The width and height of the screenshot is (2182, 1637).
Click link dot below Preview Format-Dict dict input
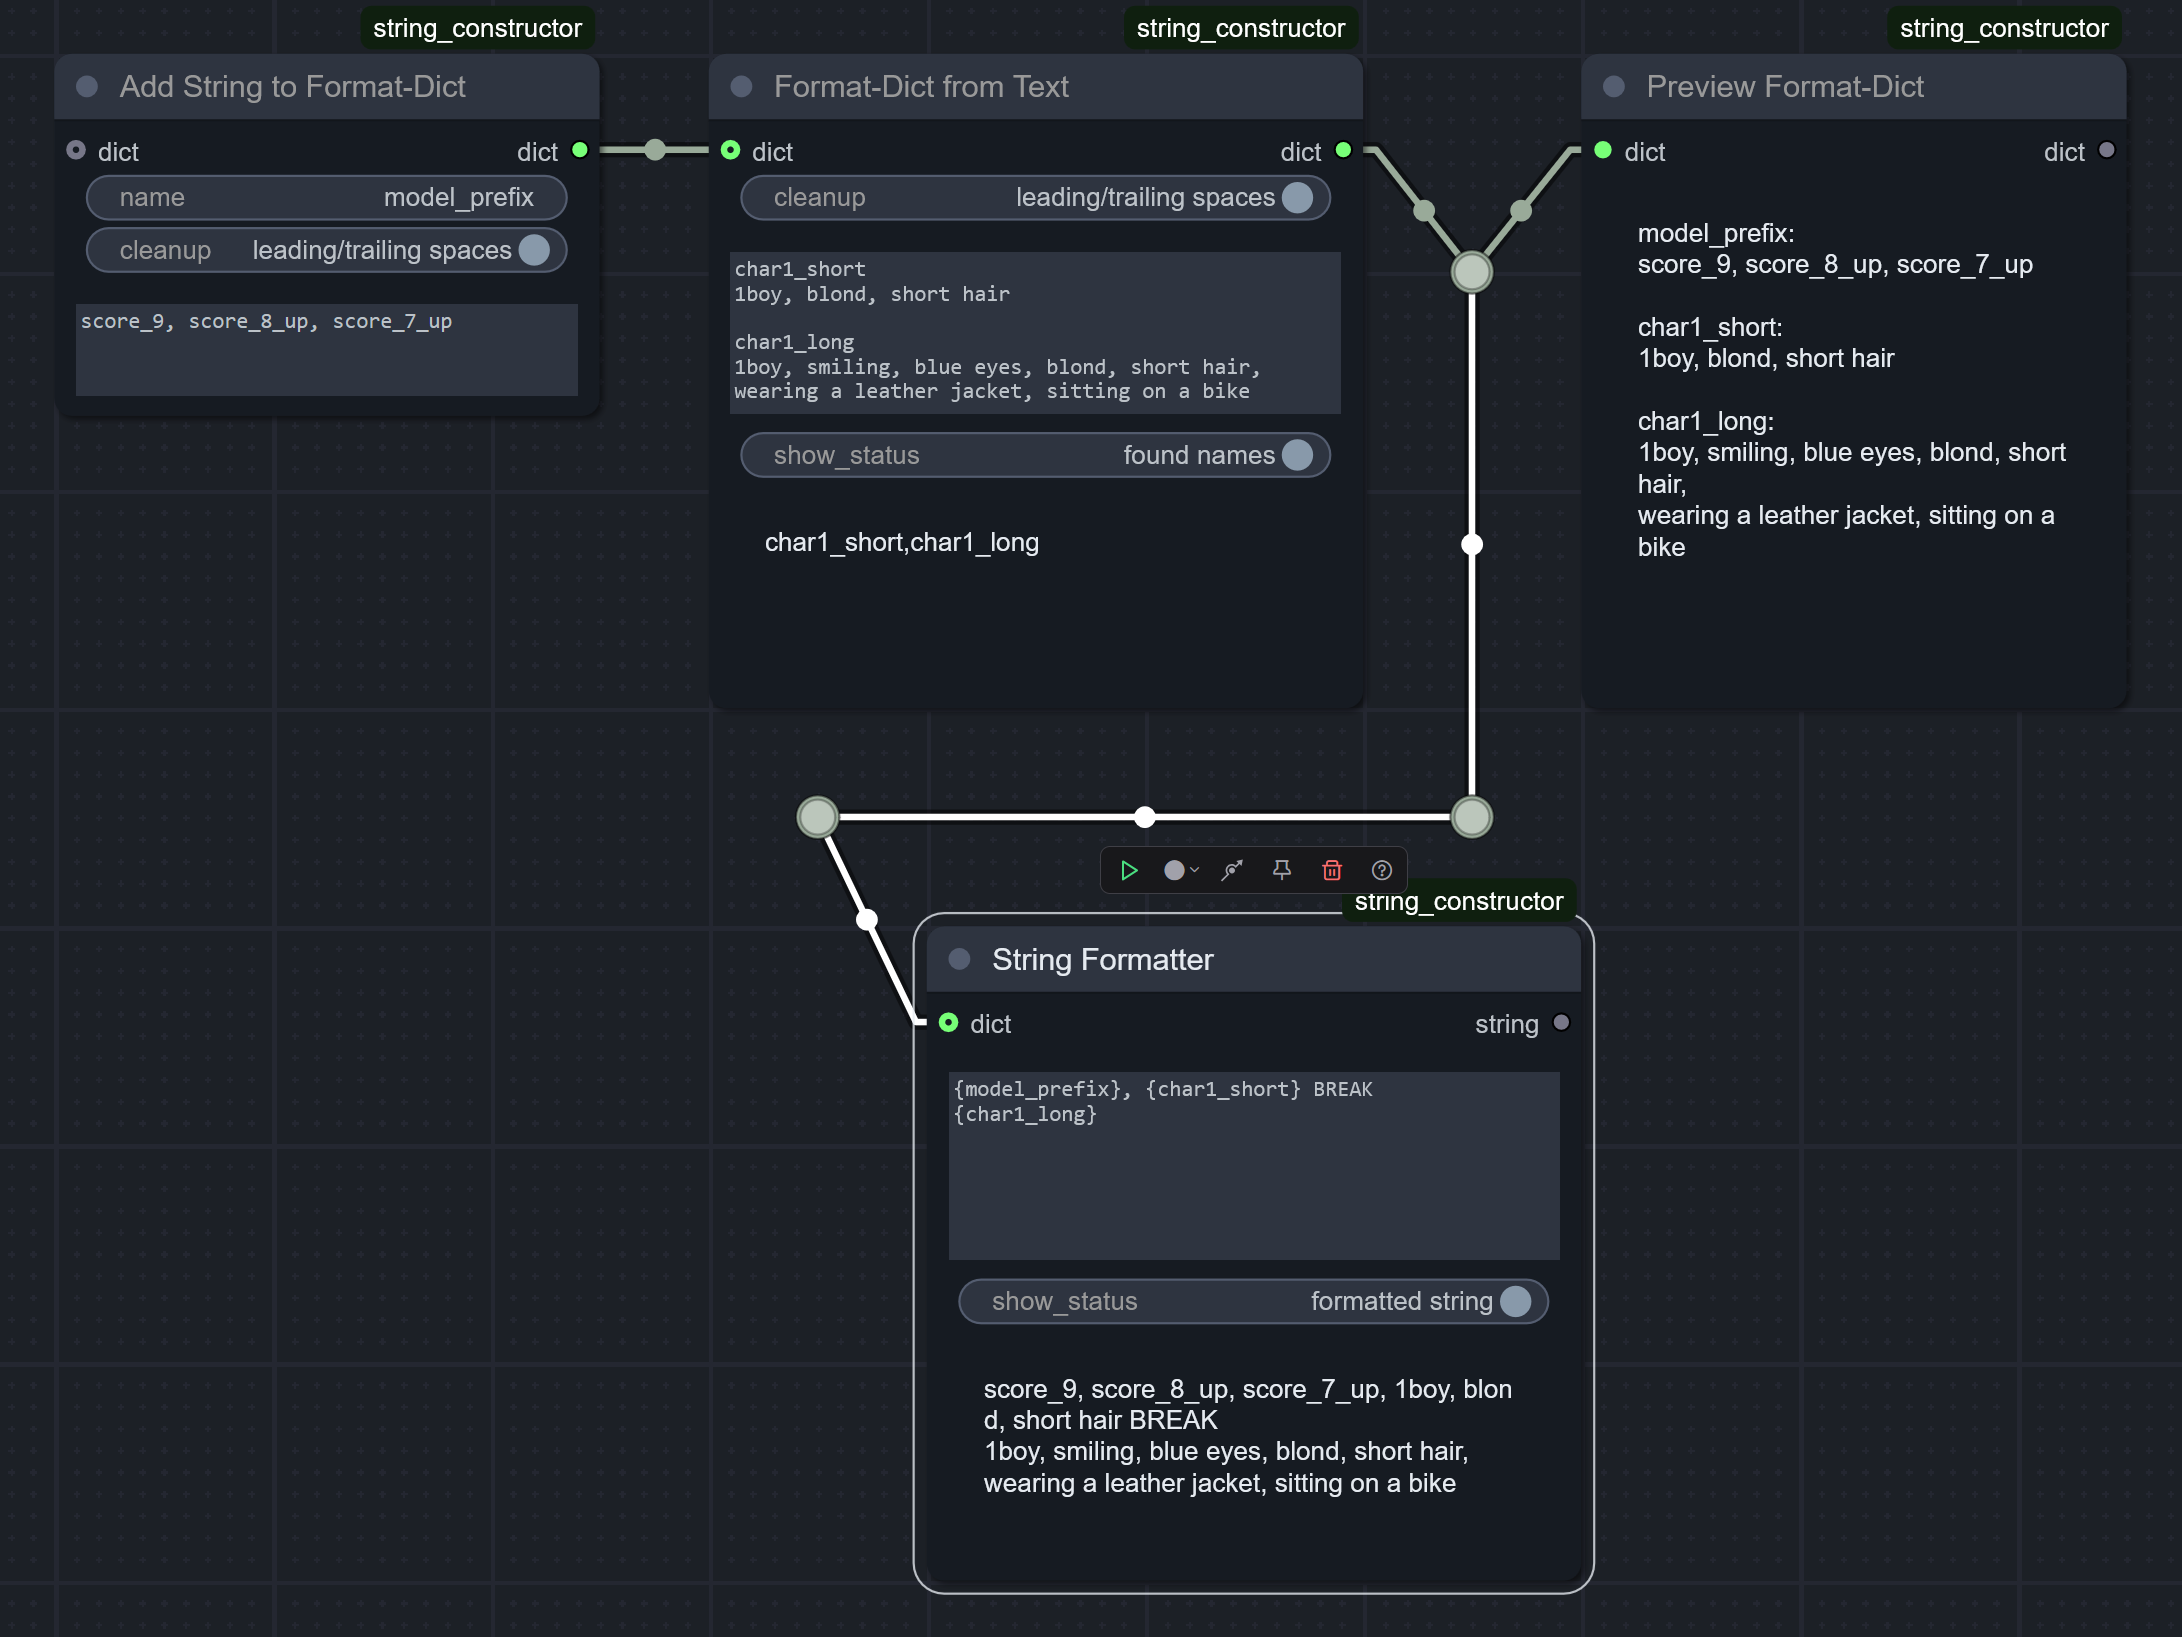coord(1521,210)
